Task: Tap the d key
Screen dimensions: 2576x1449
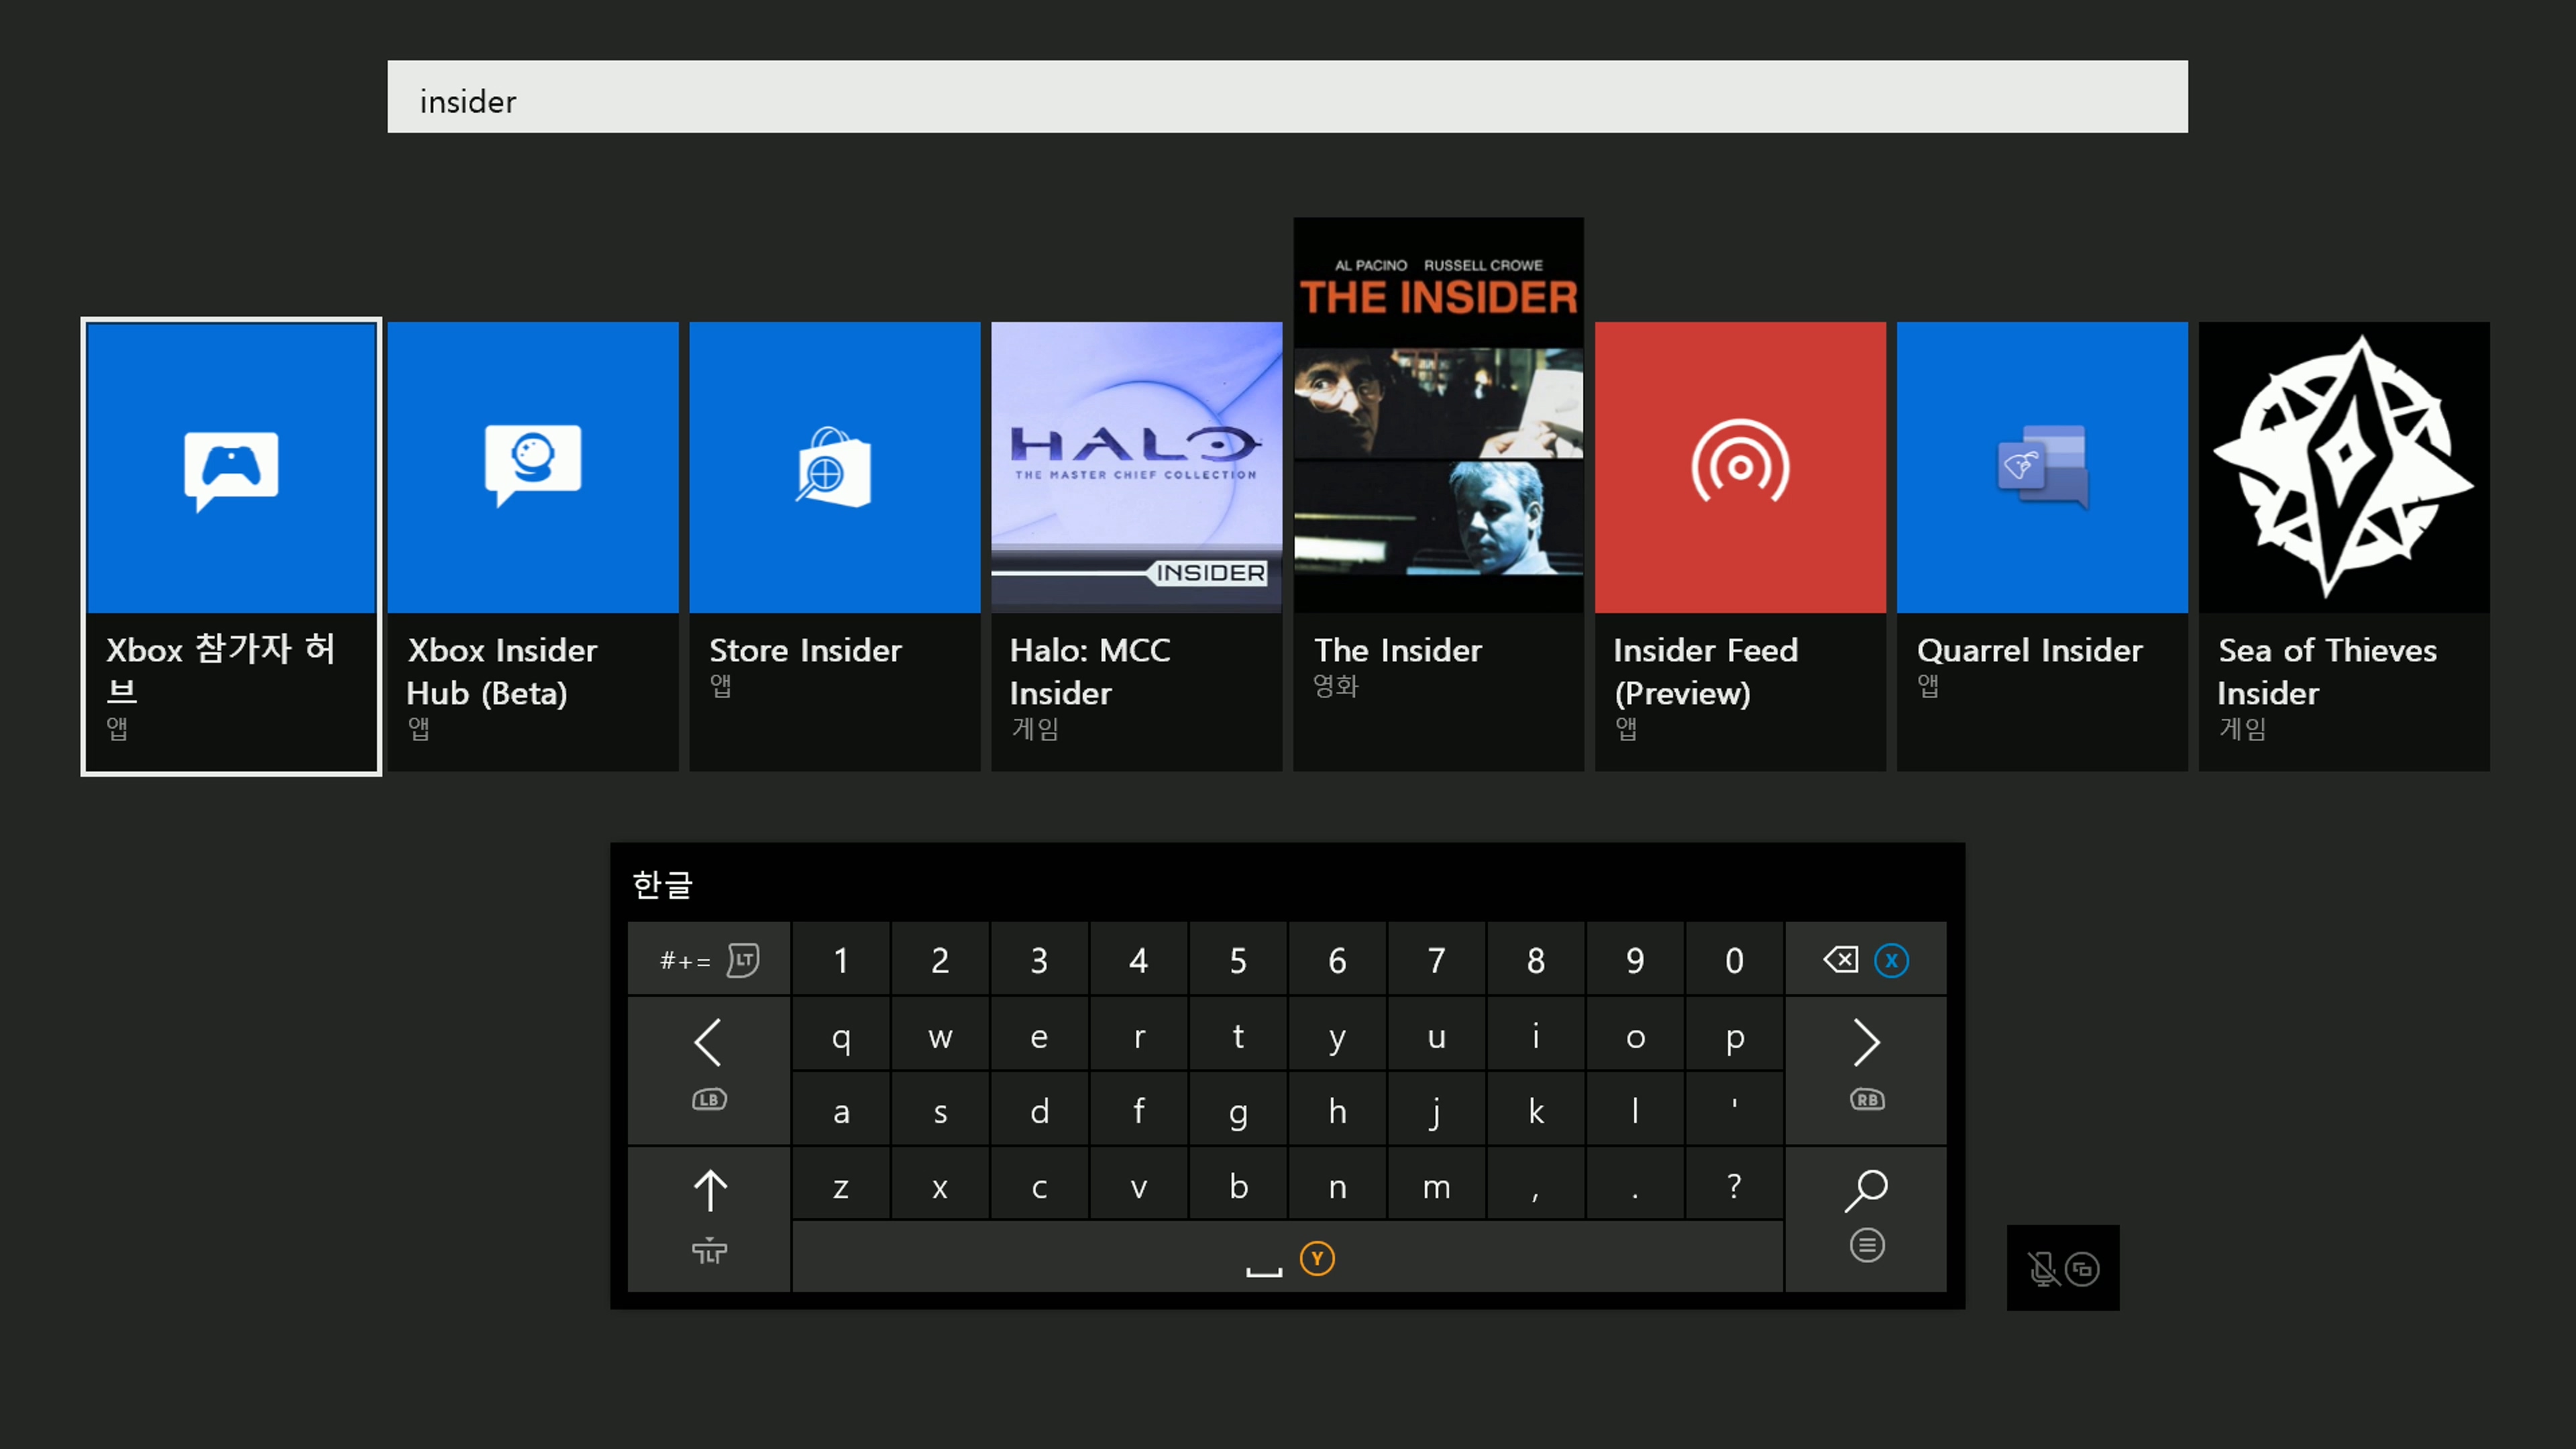Action: [1039, 1110]
